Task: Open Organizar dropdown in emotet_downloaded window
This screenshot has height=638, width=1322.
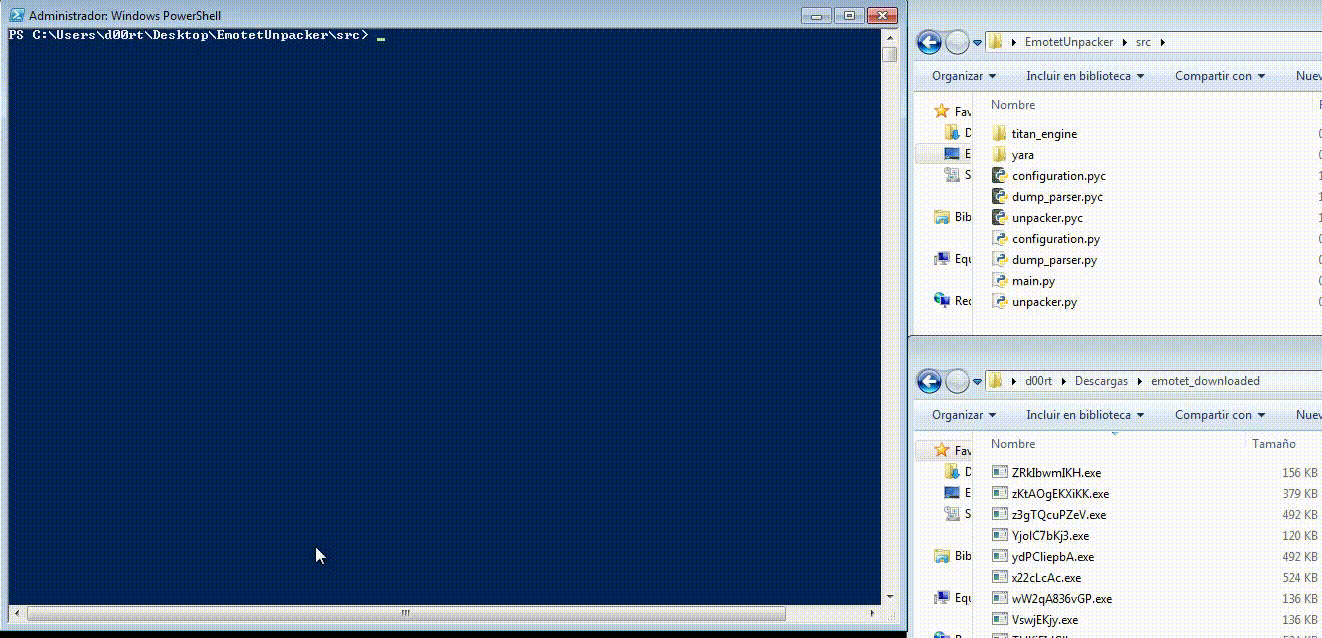Action: [964, 415]
